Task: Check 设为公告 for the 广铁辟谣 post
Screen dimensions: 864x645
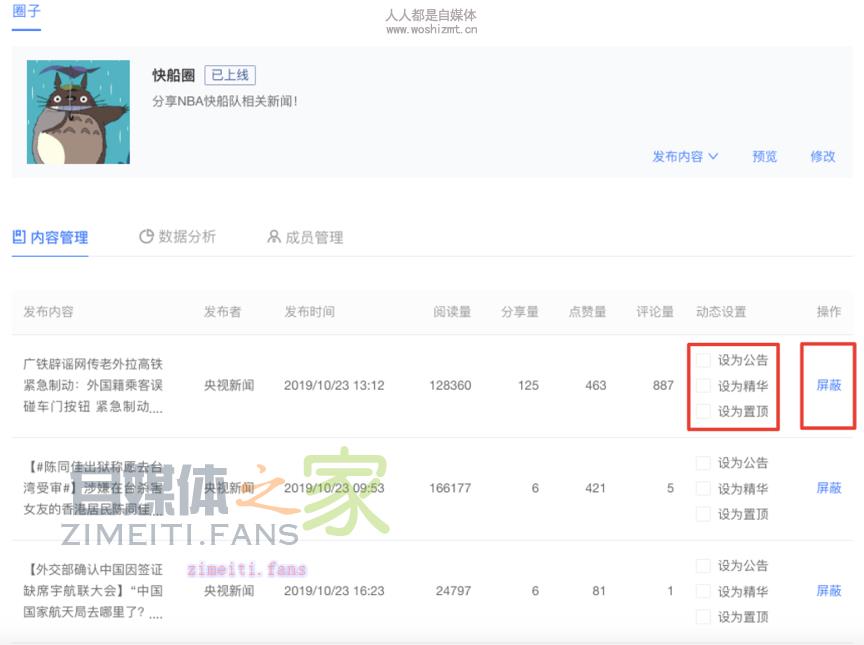Action: coord(704,360)
